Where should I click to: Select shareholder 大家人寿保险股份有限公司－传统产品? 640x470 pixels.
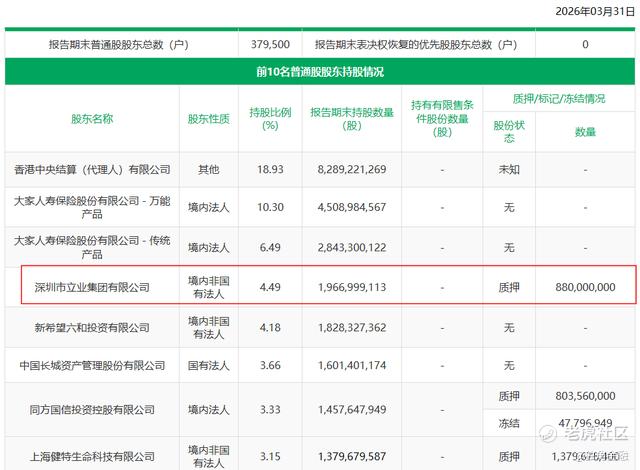click(x=92, y=247)
